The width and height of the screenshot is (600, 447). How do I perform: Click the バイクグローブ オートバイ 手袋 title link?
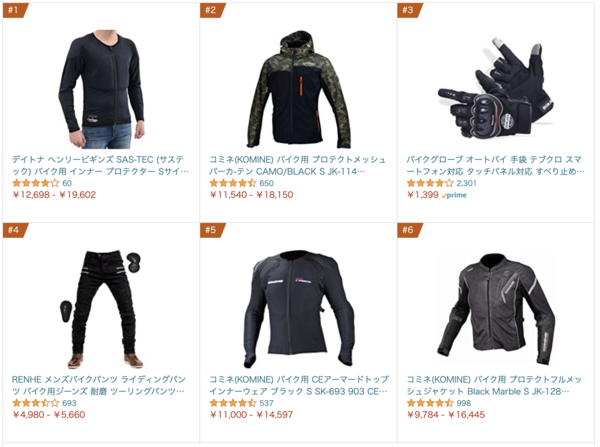point(495,165)
